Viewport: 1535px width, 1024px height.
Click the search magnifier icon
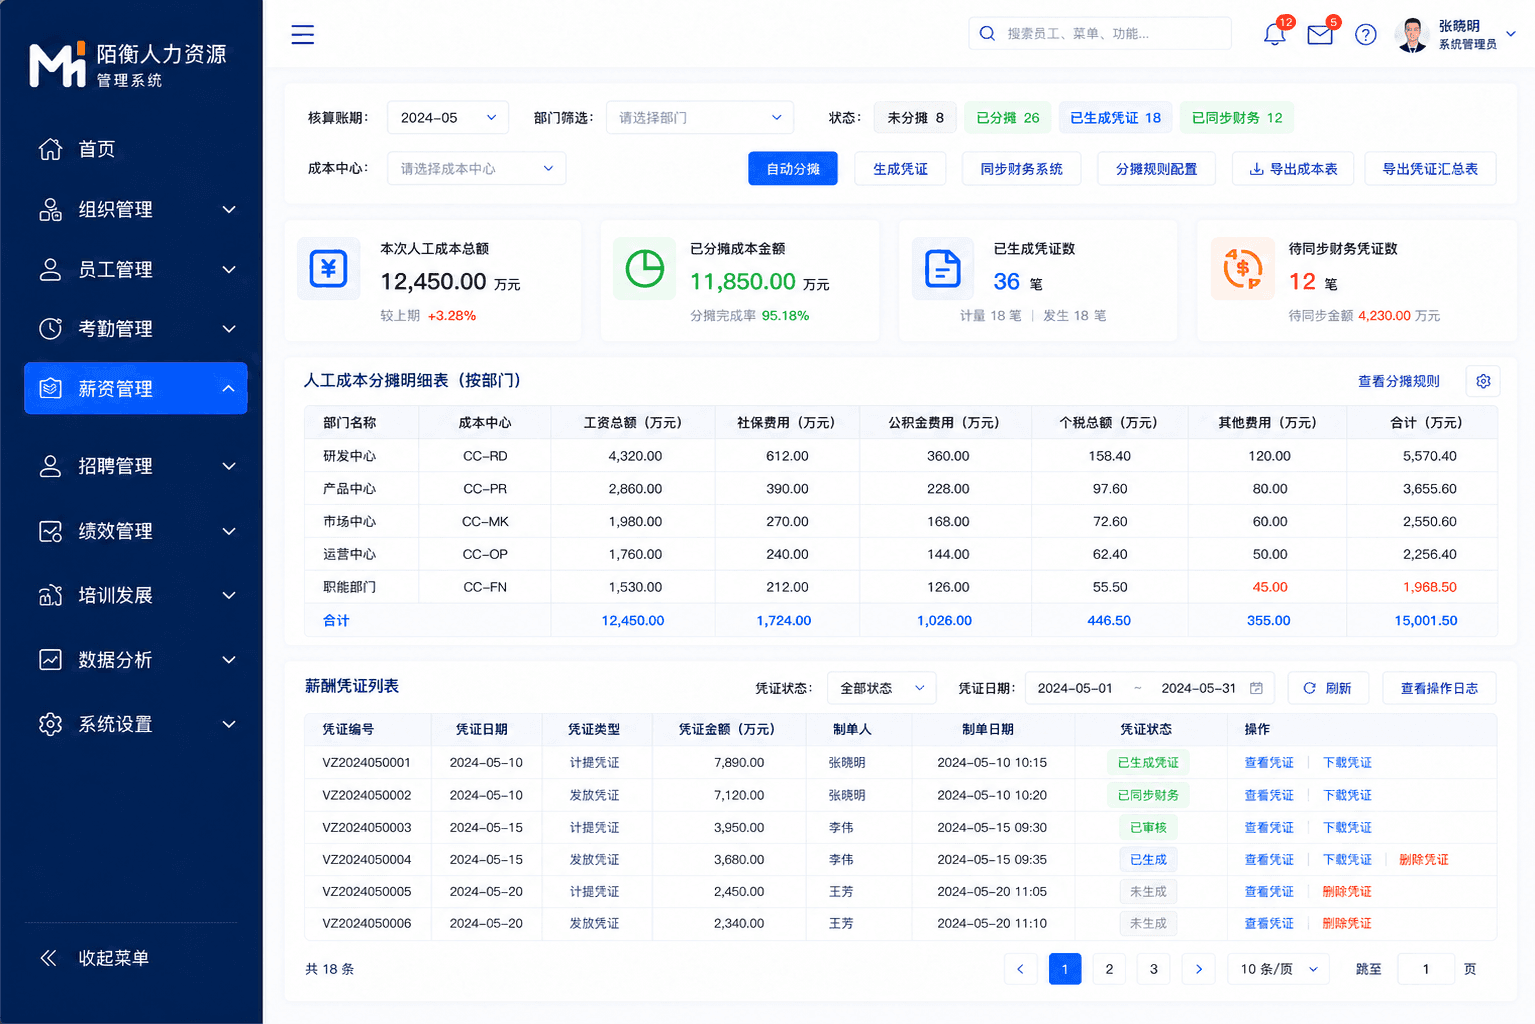point(987,33)
